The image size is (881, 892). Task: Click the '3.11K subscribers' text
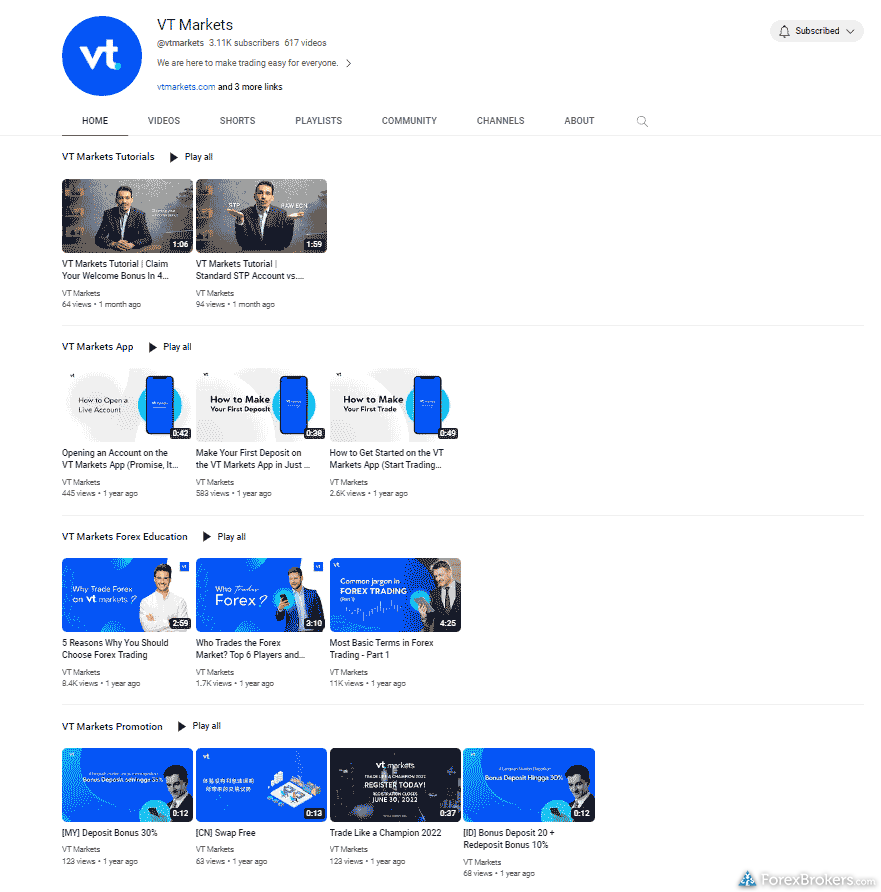244,43
